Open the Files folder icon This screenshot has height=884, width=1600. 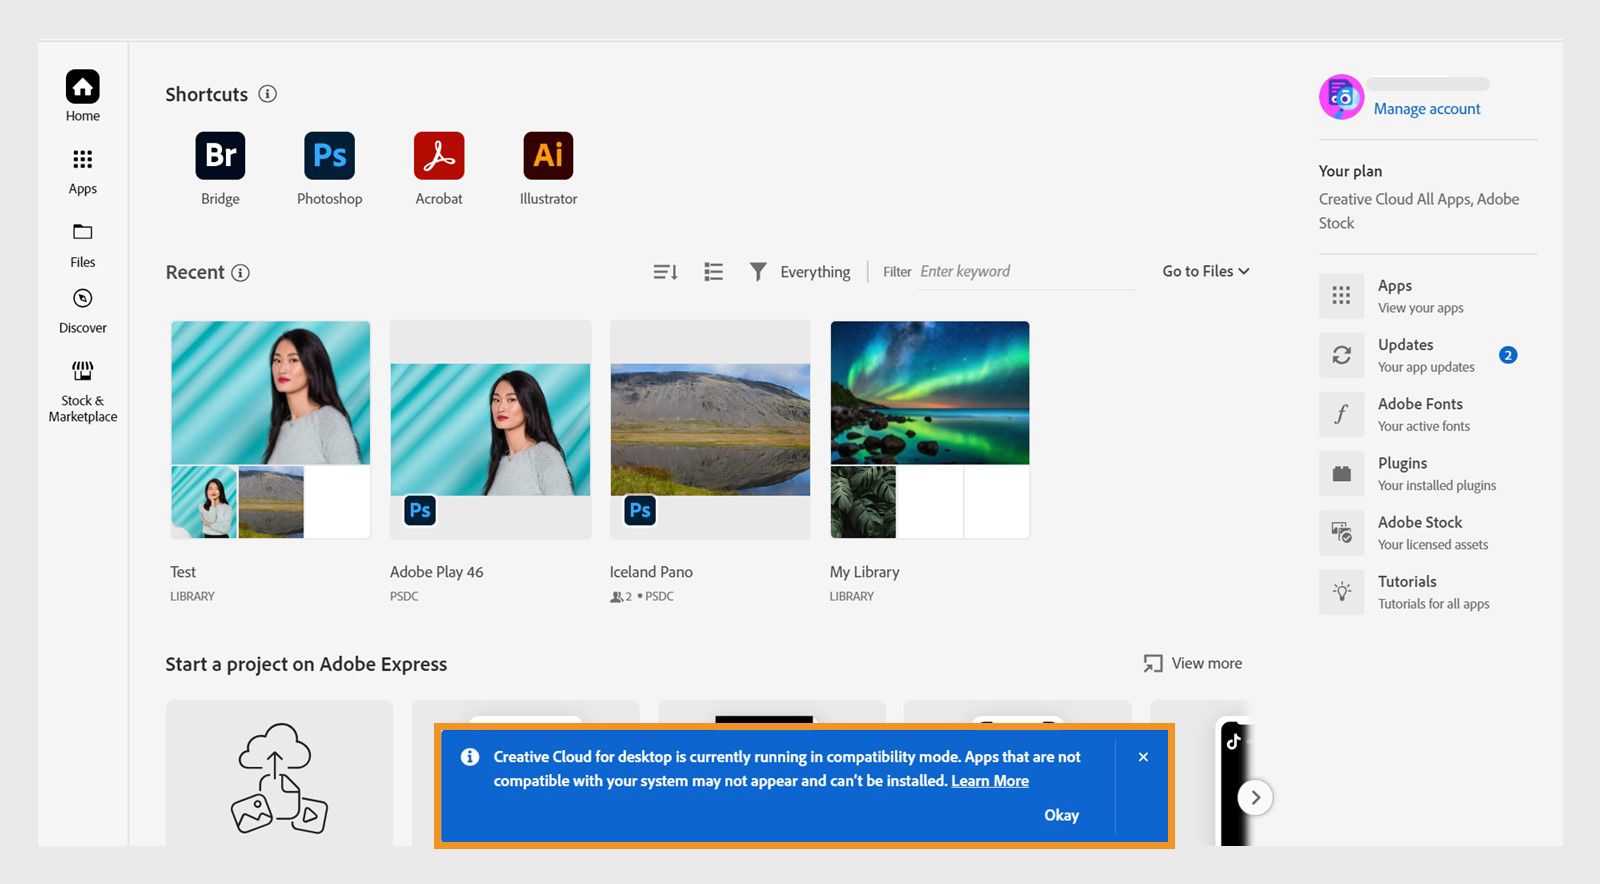[x=83, y=232]
